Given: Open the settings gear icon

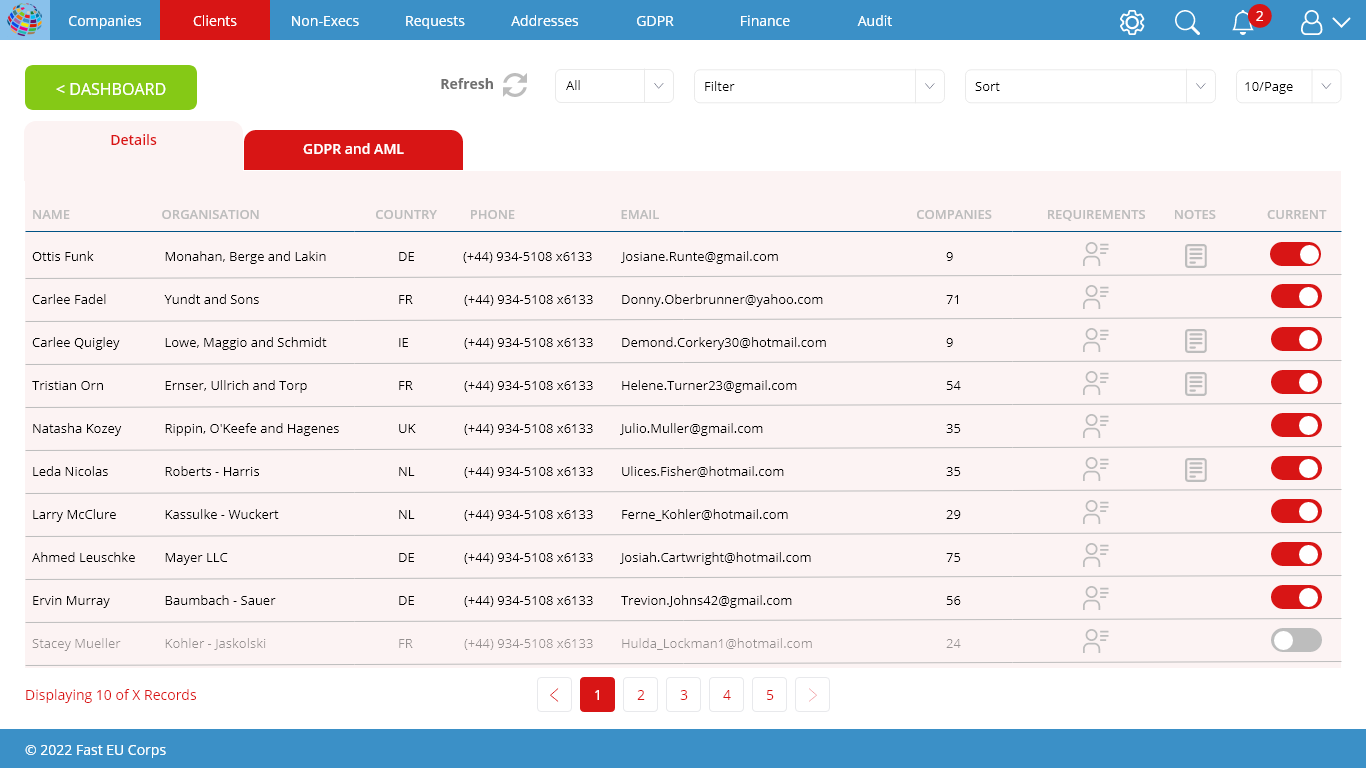Looking at the screenshot, I should 1132,22.
